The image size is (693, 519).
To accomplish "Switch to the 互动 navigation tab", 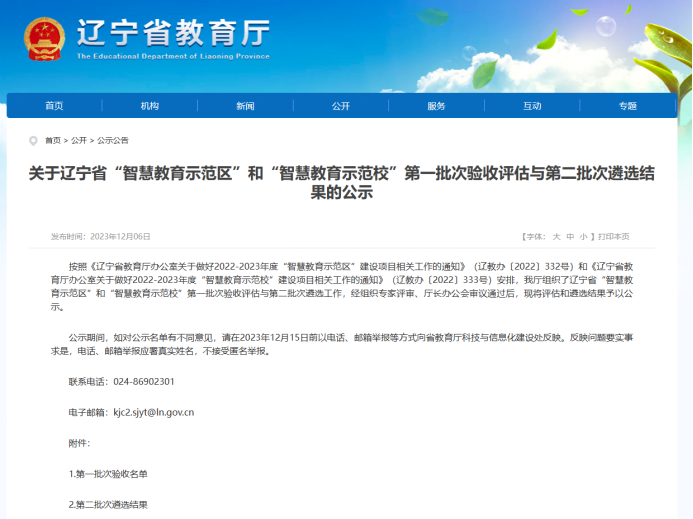I will point(532,106).
